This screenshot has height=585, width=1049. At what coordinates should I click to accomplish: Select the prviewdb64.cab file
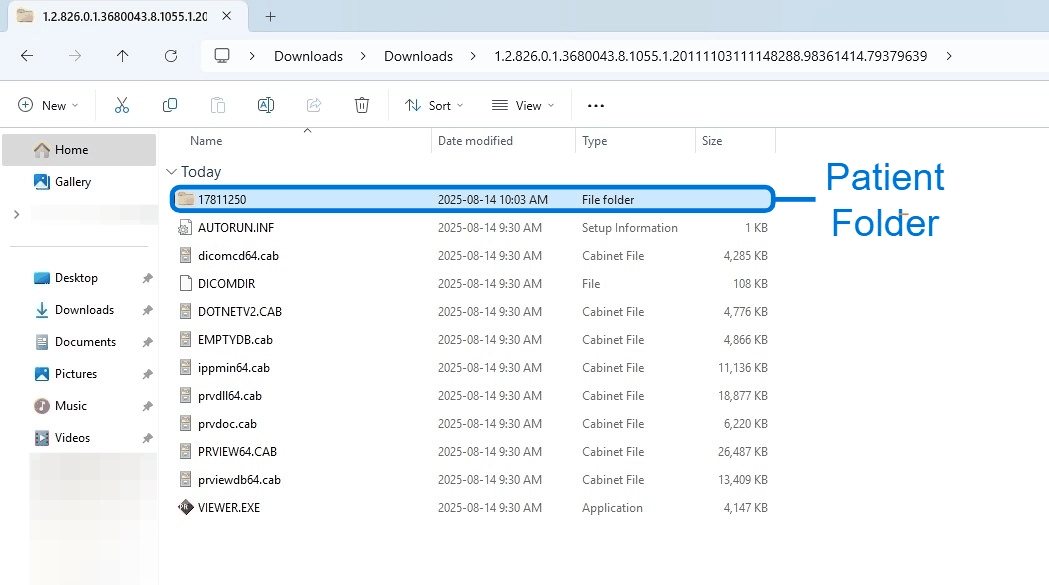[x=472, y=480]
